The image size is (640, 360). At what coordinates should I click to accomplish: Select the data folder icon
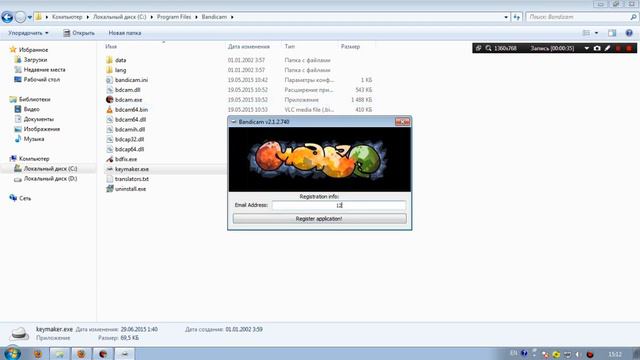coord(109,60)
